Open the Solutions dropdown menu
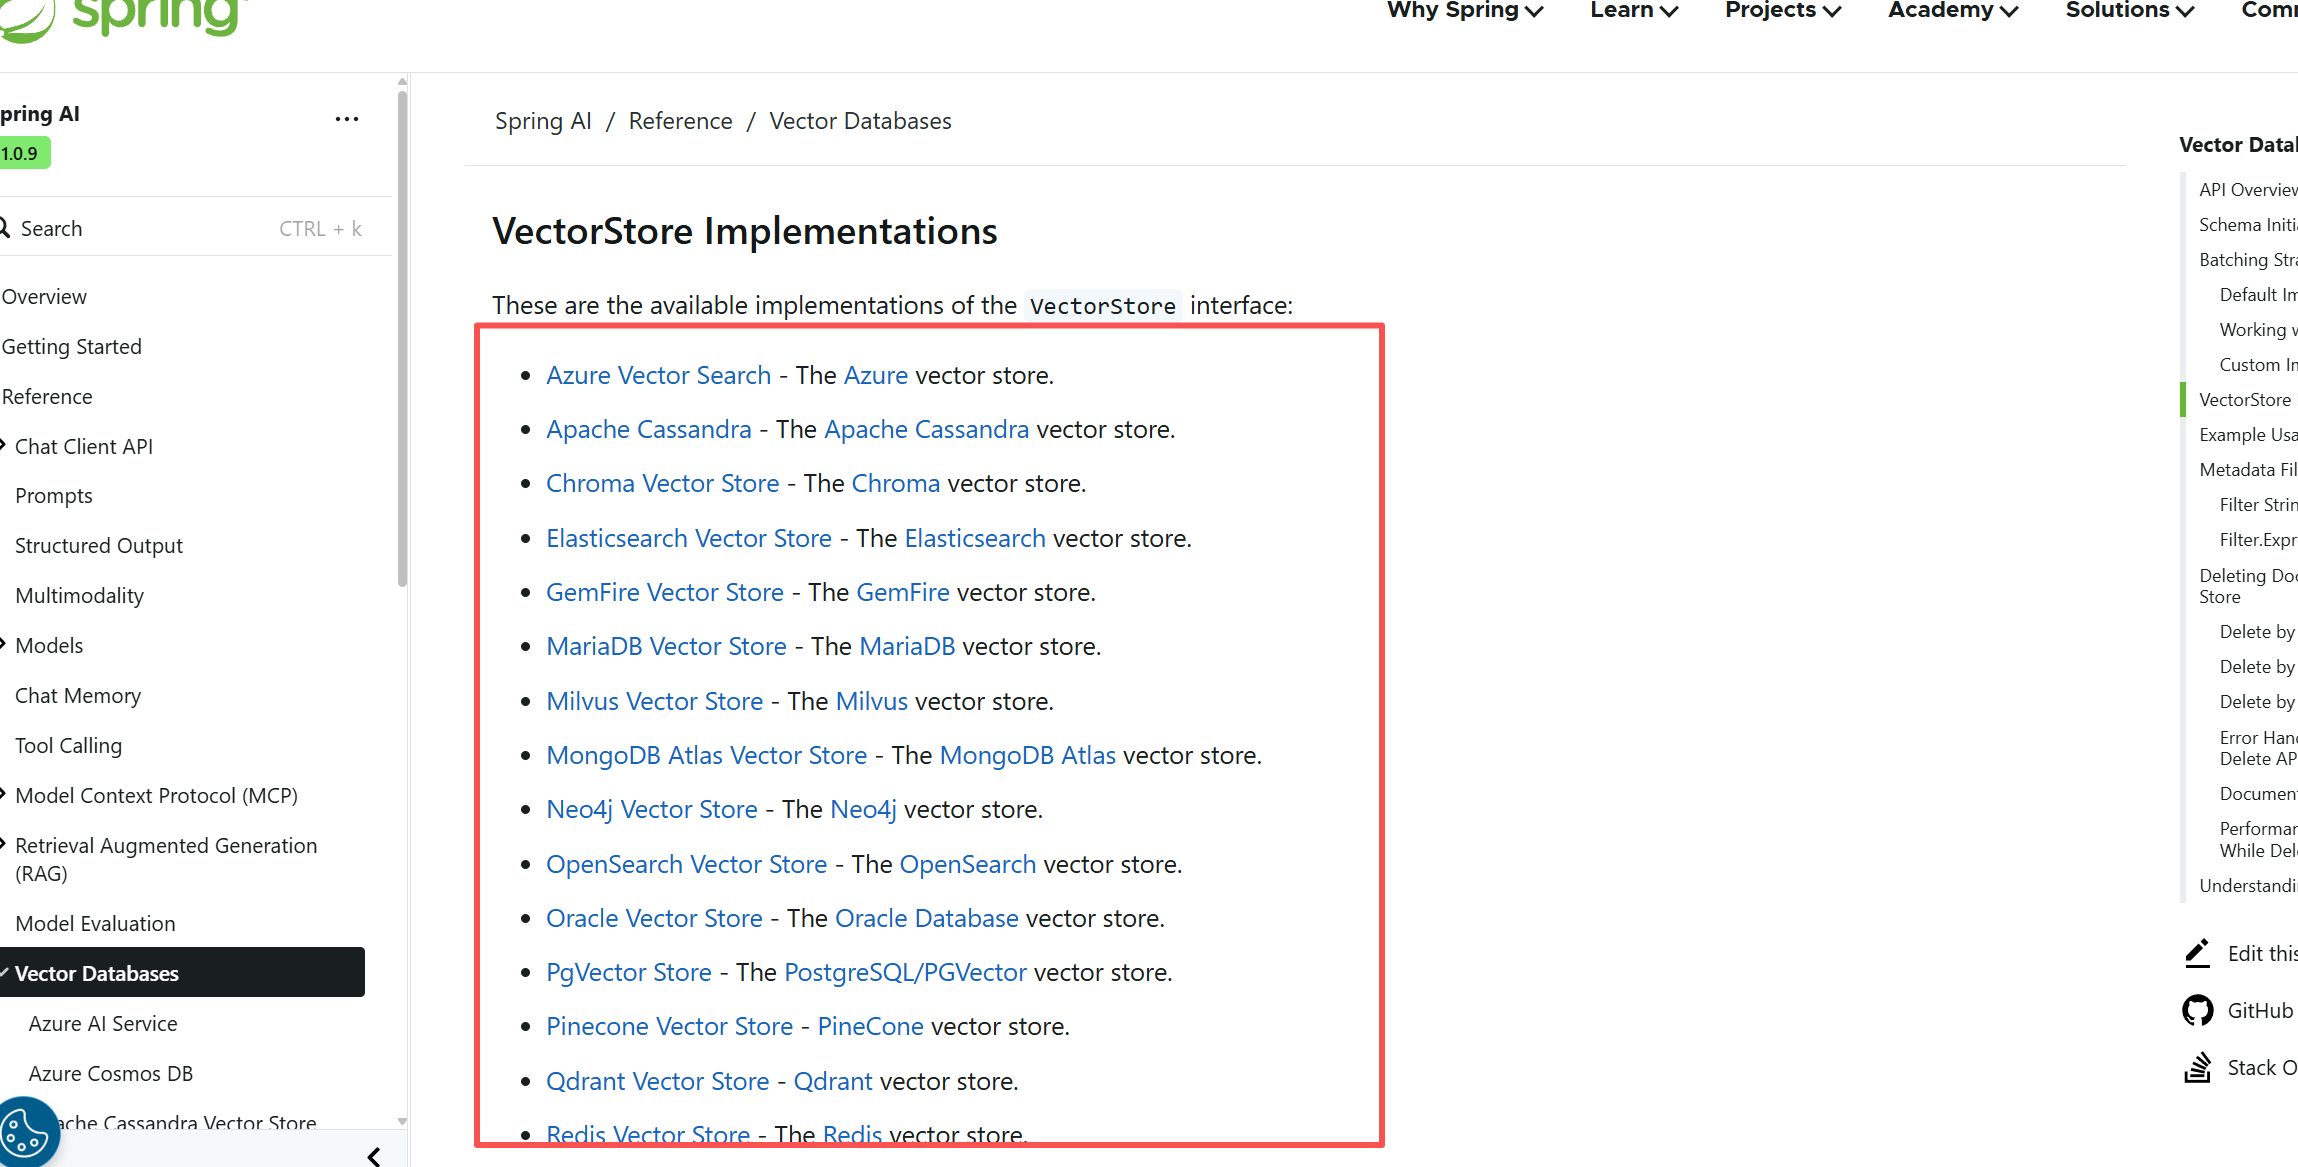The height and width of the screenshot is (1167, 2298). click(2130, 10)
